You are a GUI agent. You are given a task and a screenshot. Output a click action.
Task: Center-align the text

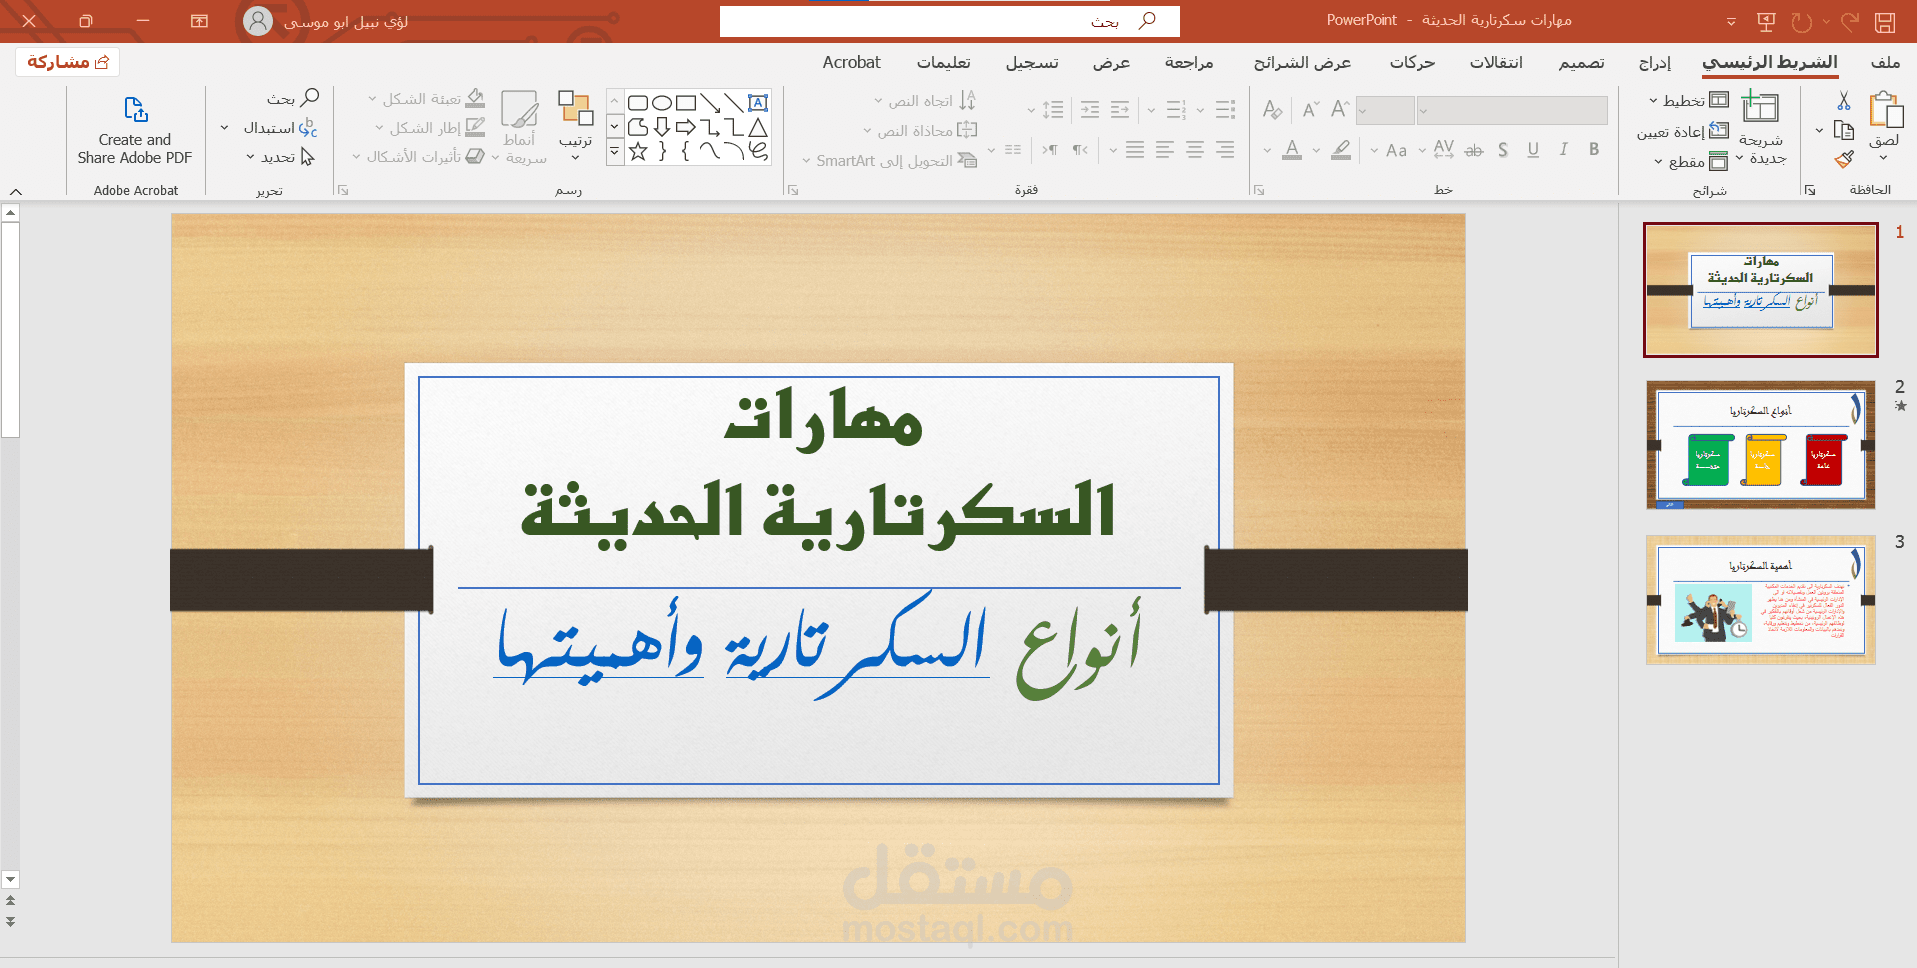(x=1195, y=150)
